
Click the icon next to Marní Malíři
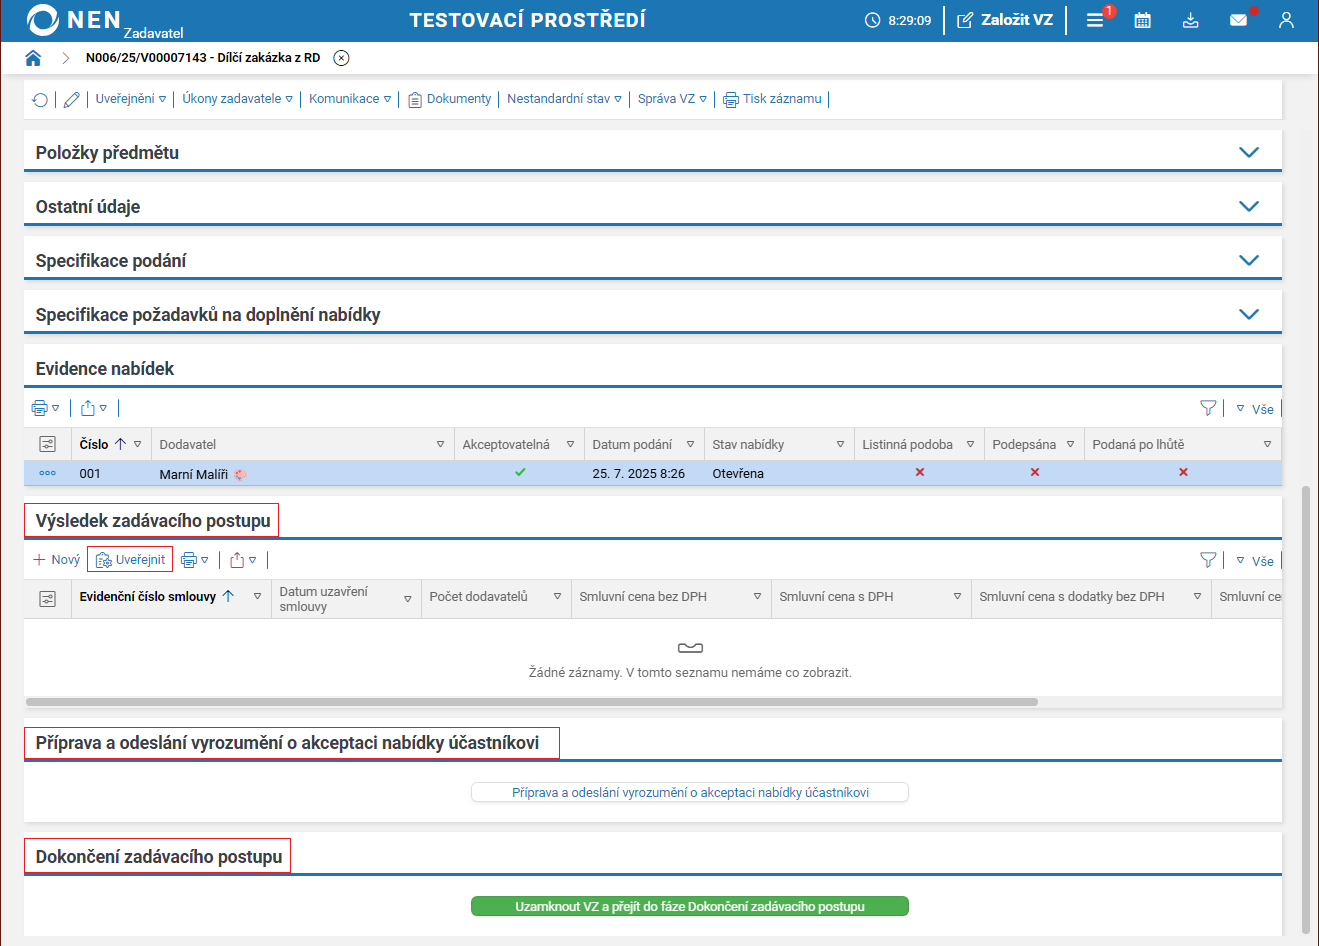240,474
